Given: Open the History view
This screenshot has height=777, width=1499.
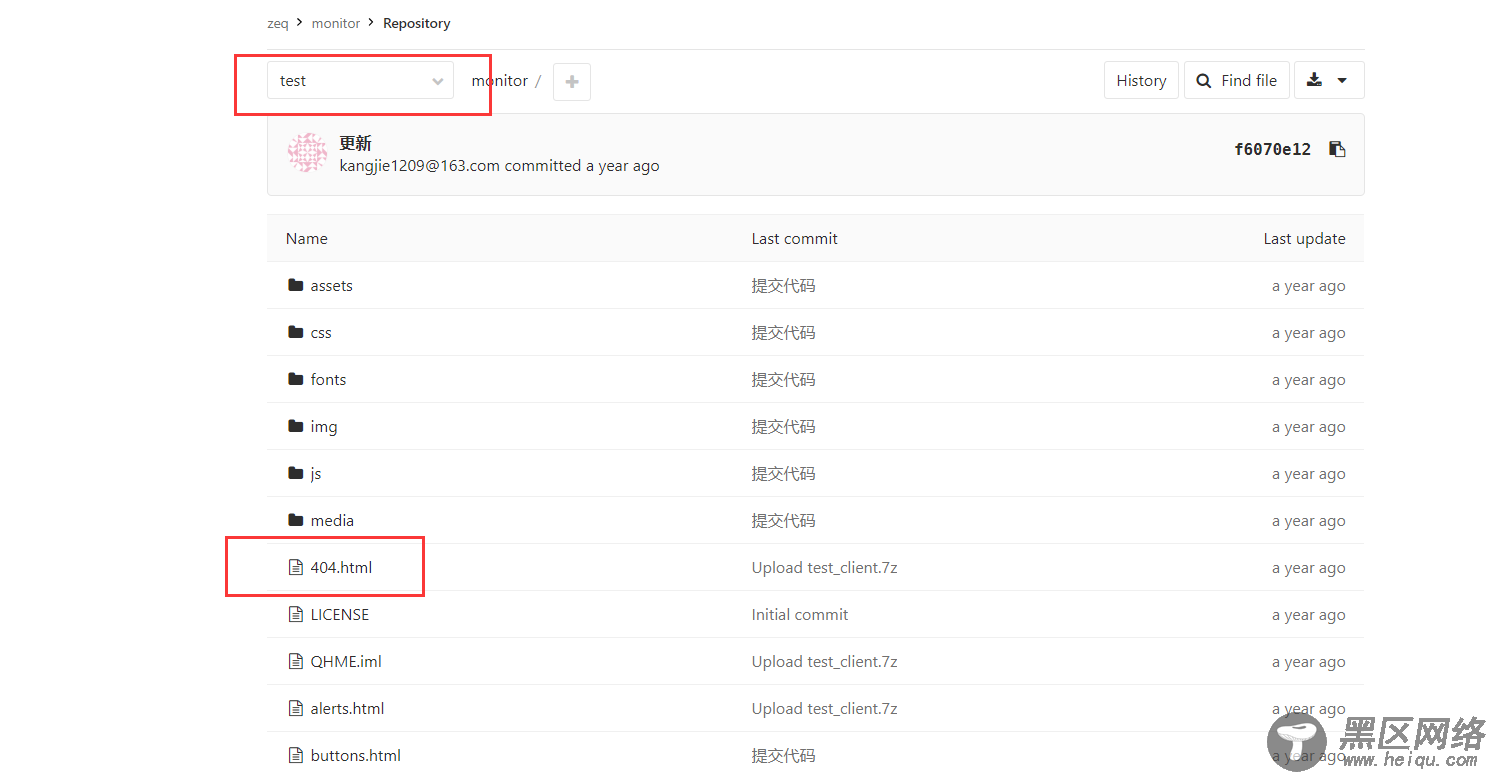Looking at the screenshot, I should pos(1141,81).
